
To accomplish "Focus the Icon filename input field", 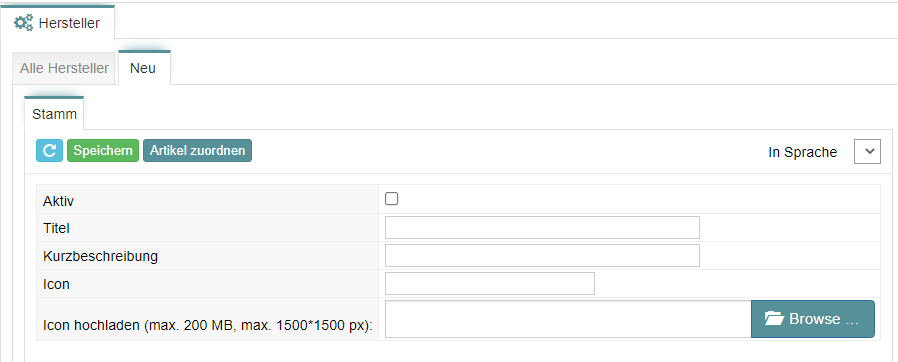I will click(x=490, y=284).
